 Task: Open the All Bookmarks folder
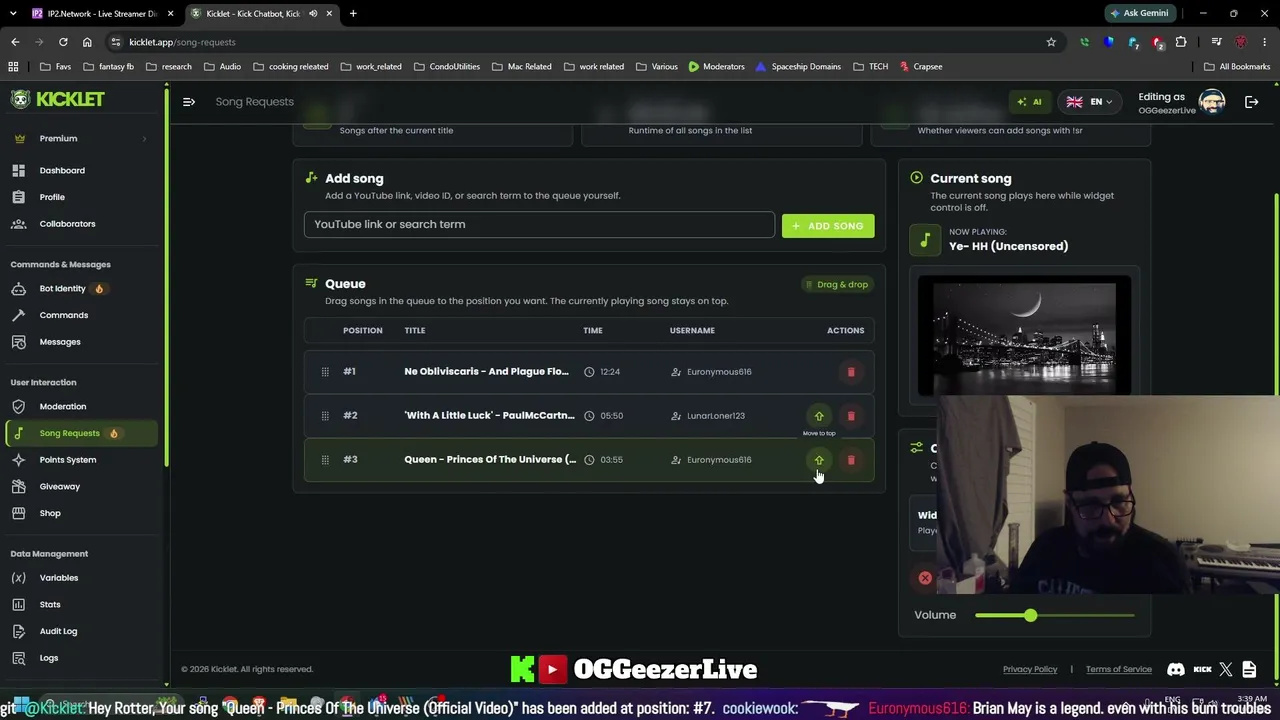coord(1237,67)
